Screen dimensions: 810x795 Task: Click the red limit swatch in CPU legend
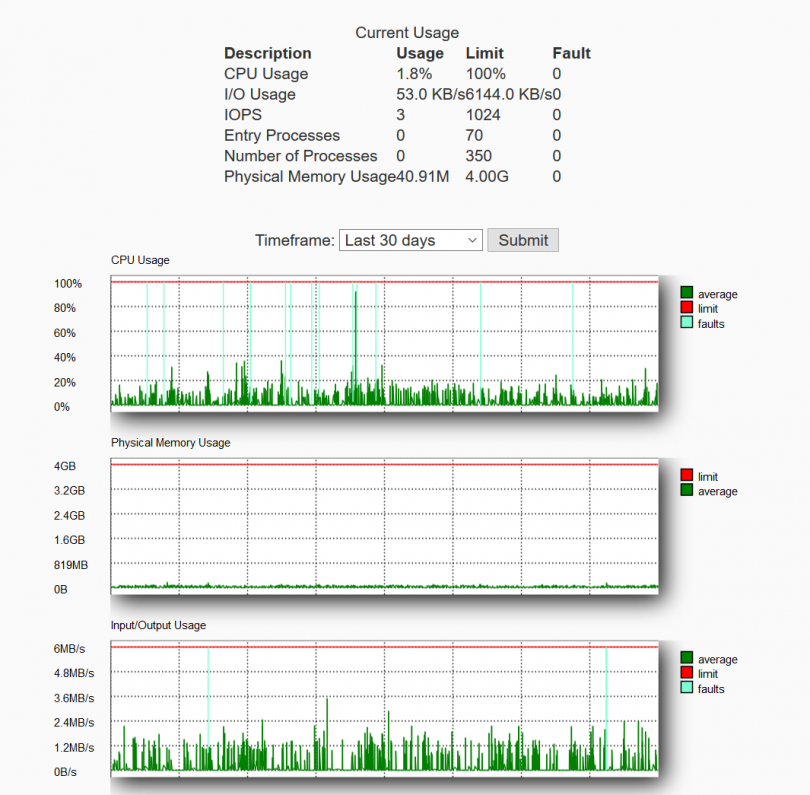686,309
